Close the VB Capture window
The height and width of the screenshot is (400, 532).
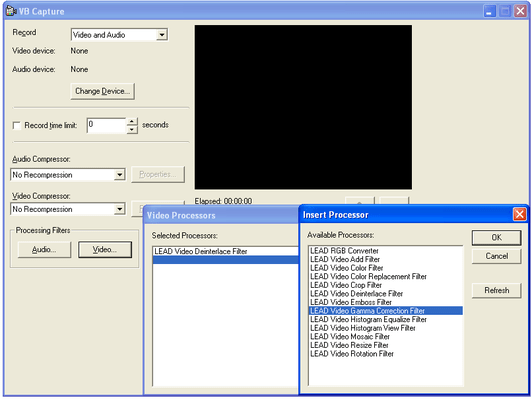[520, 11]
